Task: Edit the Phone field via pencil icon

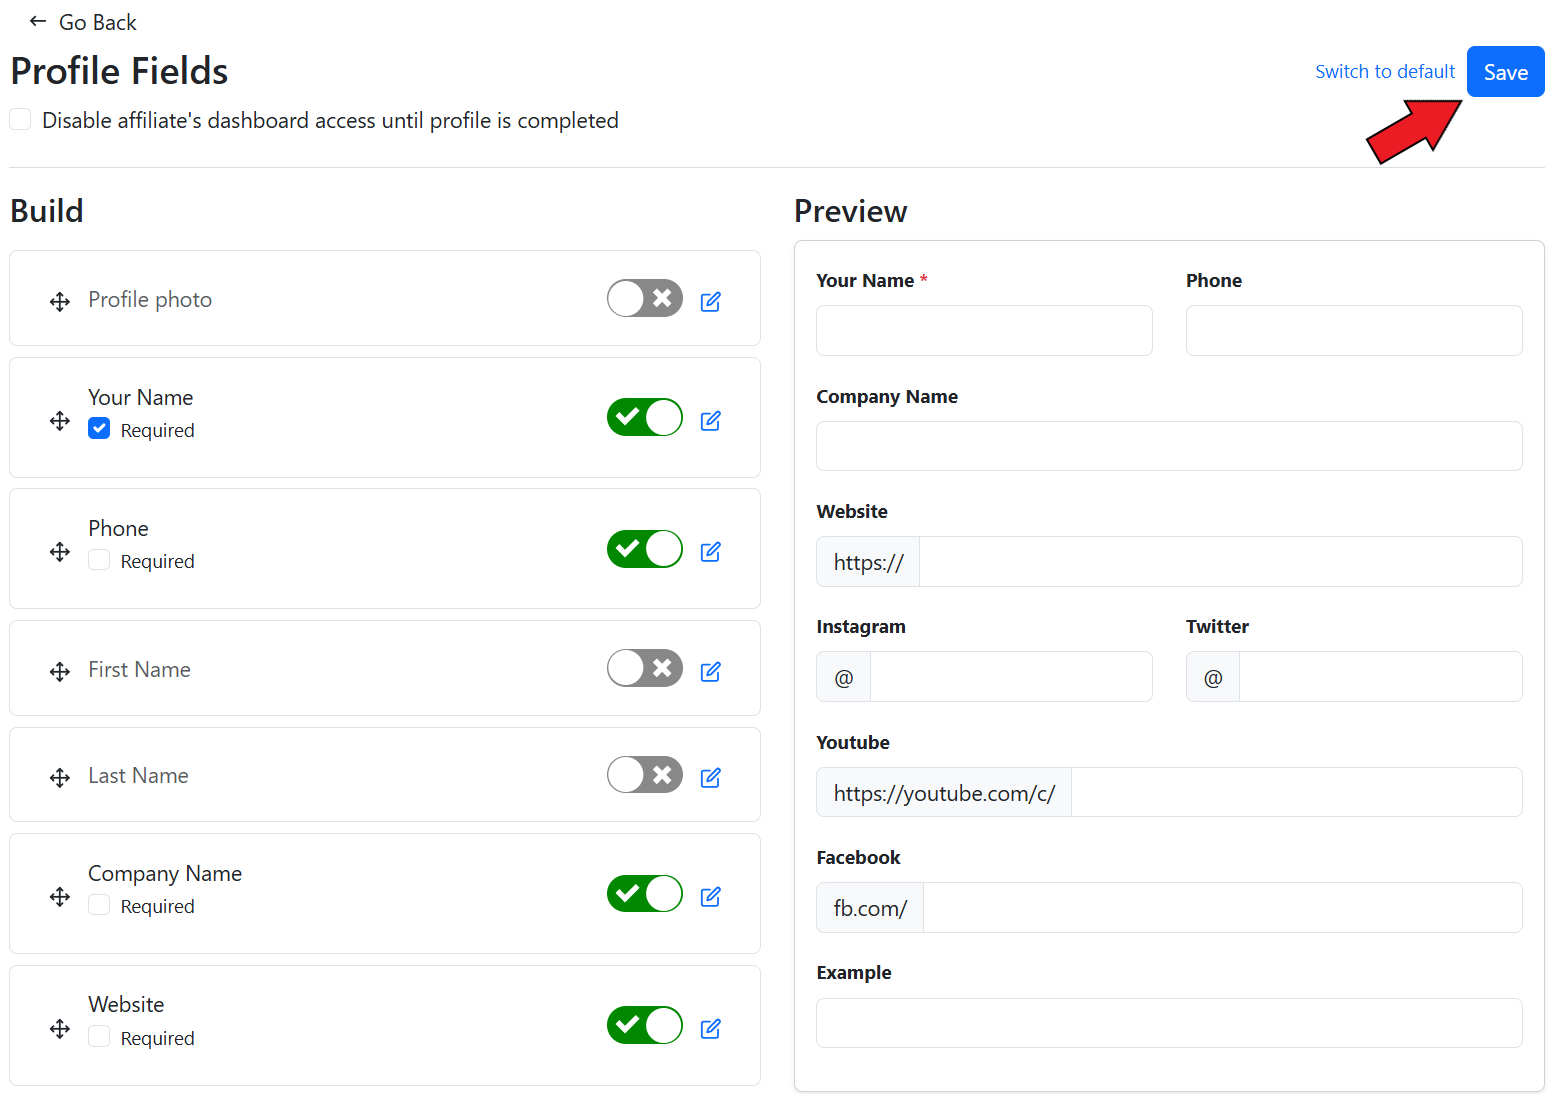Action: click(x=710, y=552)
